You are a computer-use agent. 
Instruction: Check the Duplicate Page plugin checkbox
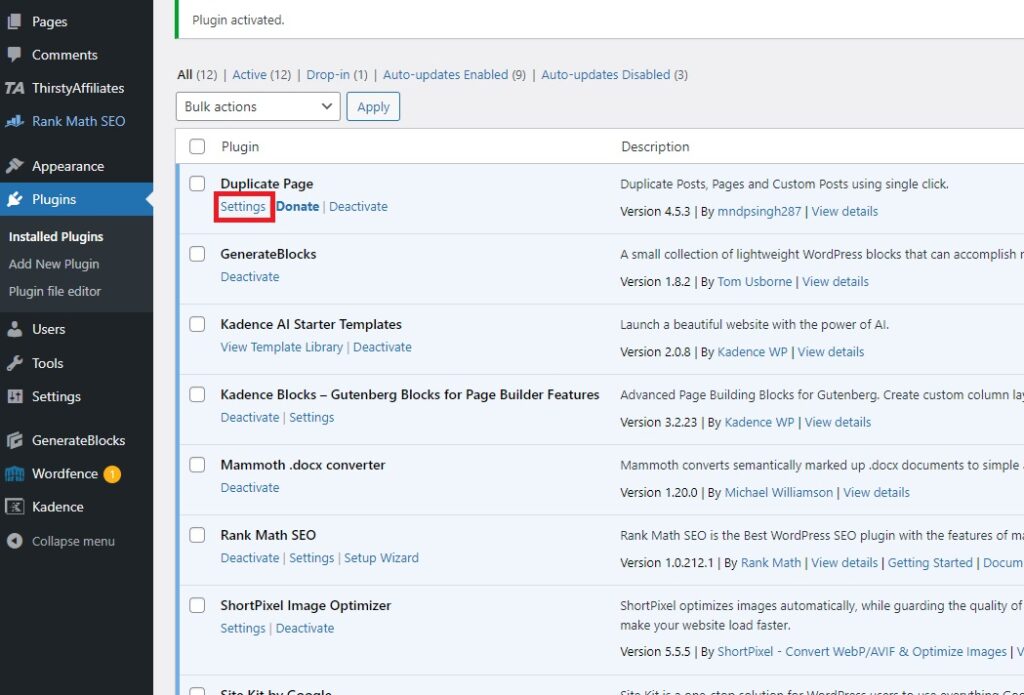(197, 184)
